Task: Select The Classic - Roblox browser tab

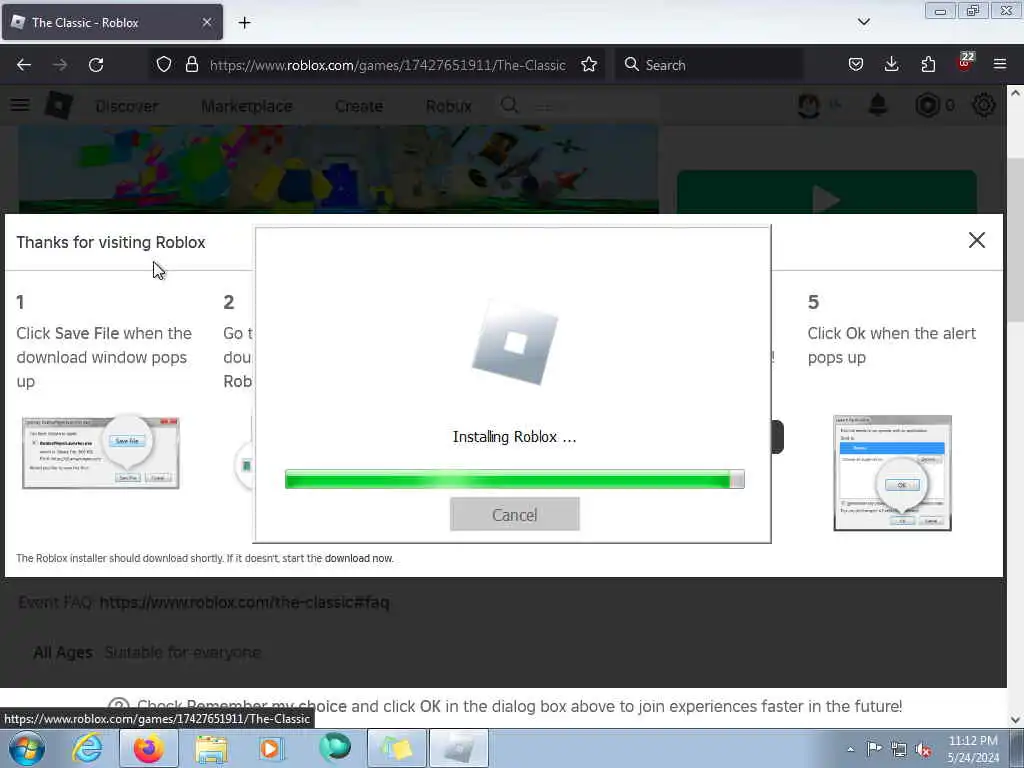Action: [112, 22]
